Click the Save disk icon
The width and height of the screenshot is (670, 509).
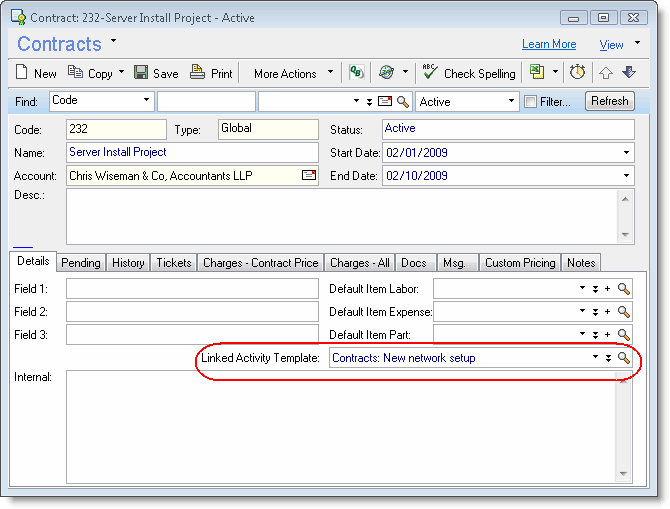click(x=142, y=73)
